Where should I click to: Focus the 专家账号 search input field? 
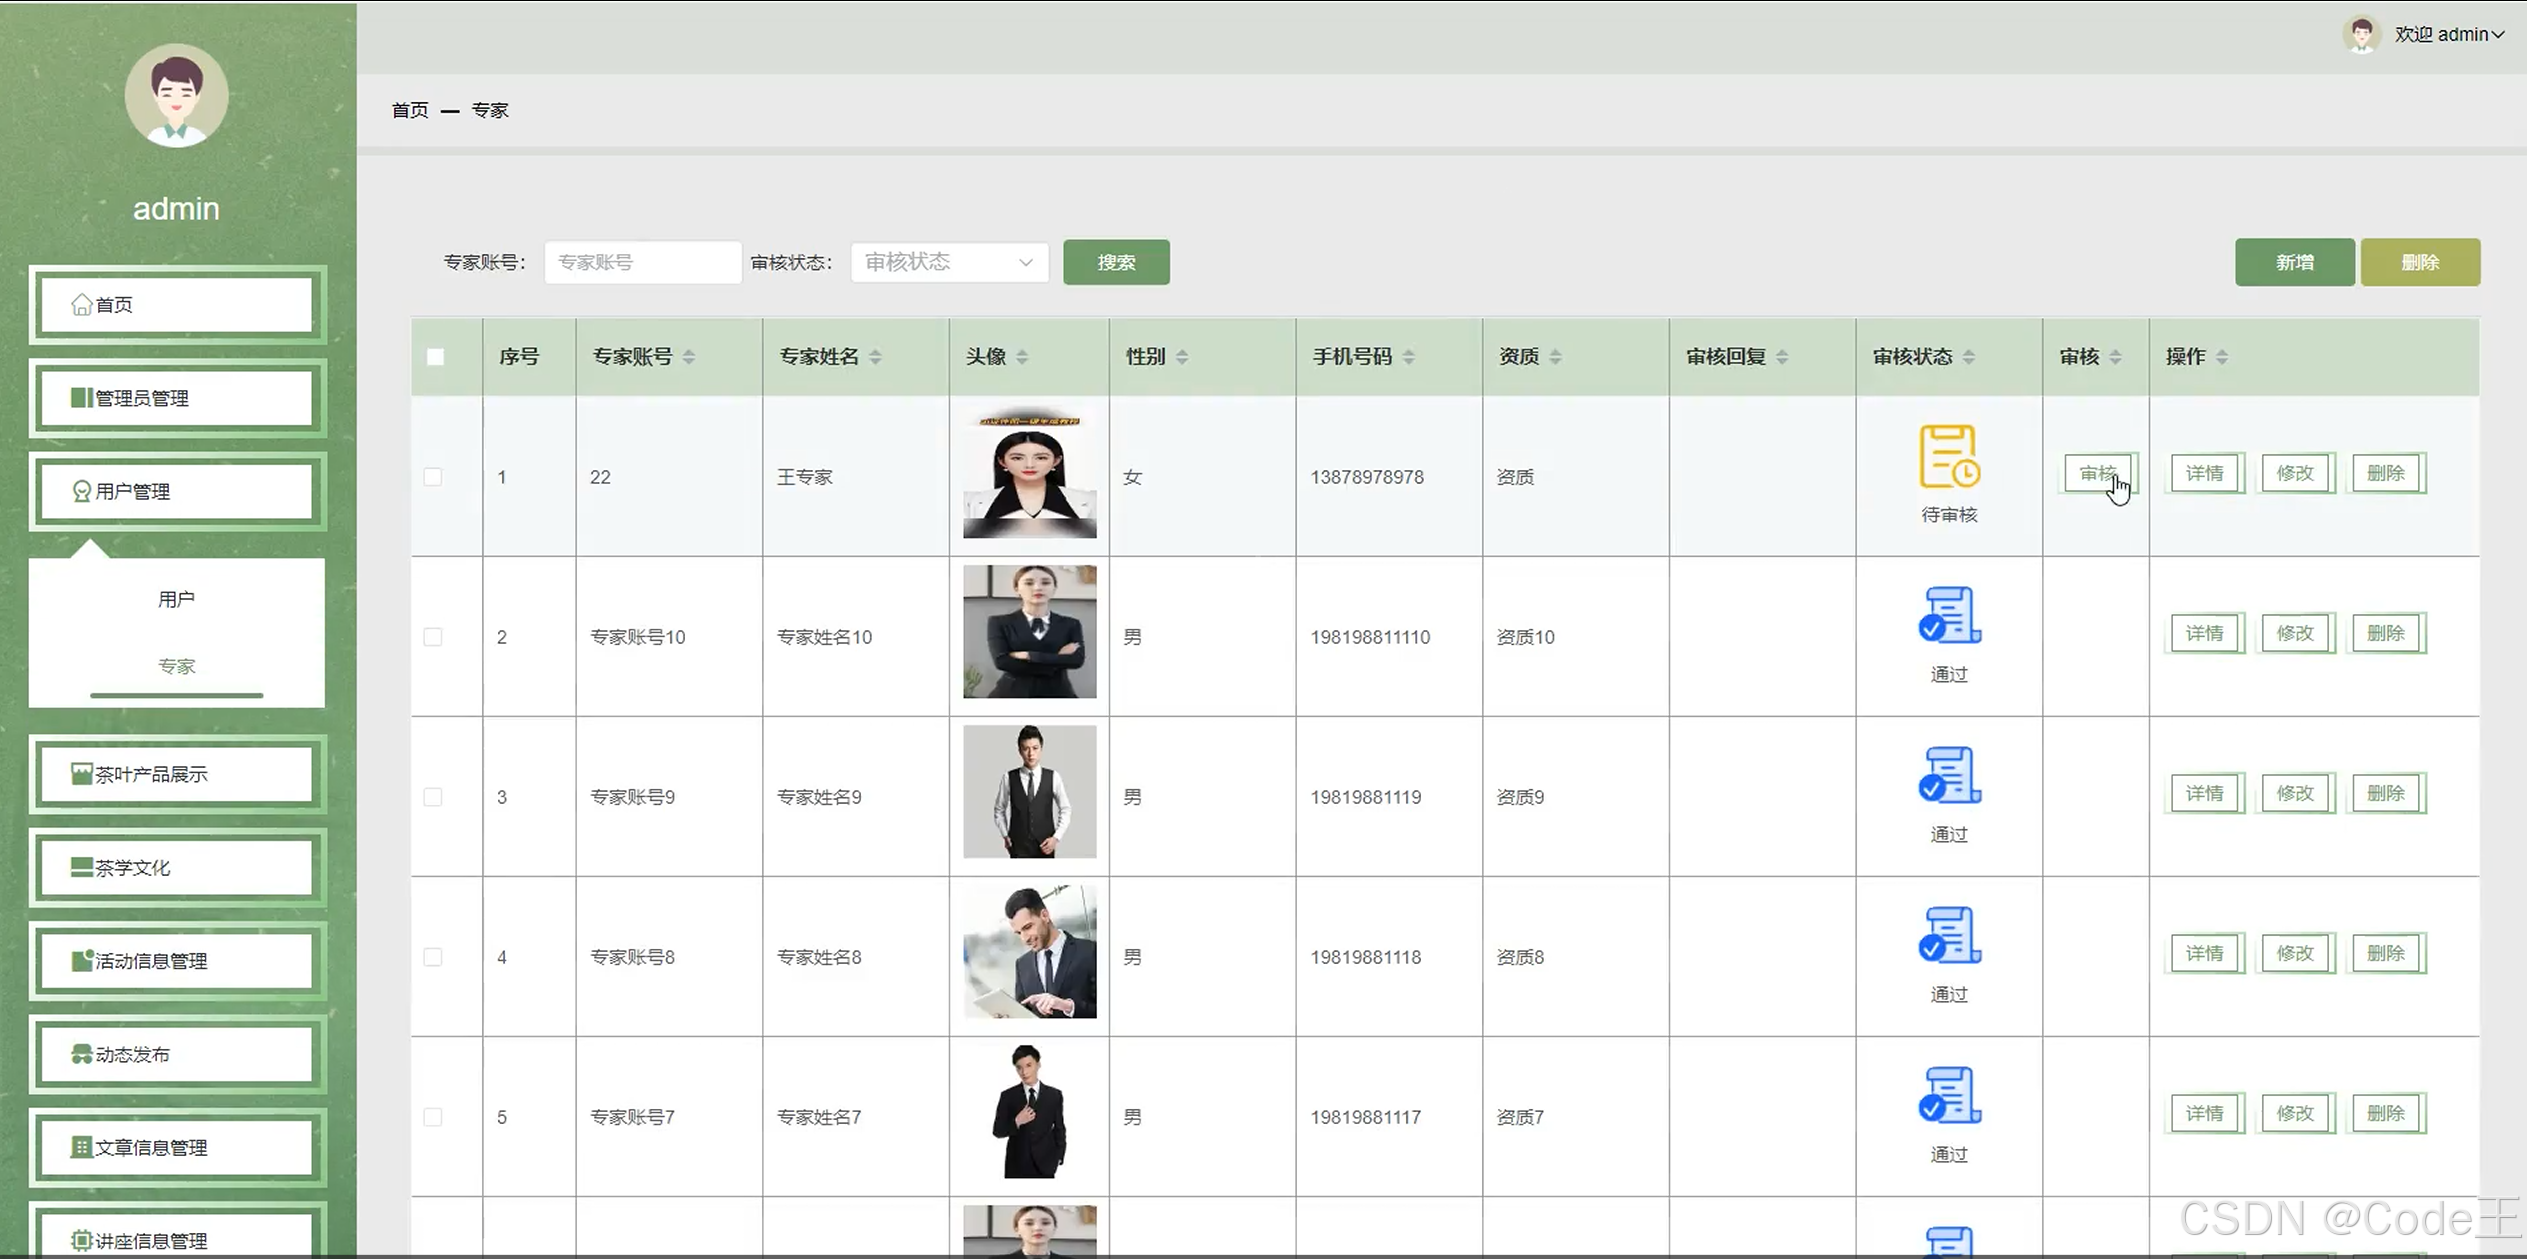click(x=642, y=262)
